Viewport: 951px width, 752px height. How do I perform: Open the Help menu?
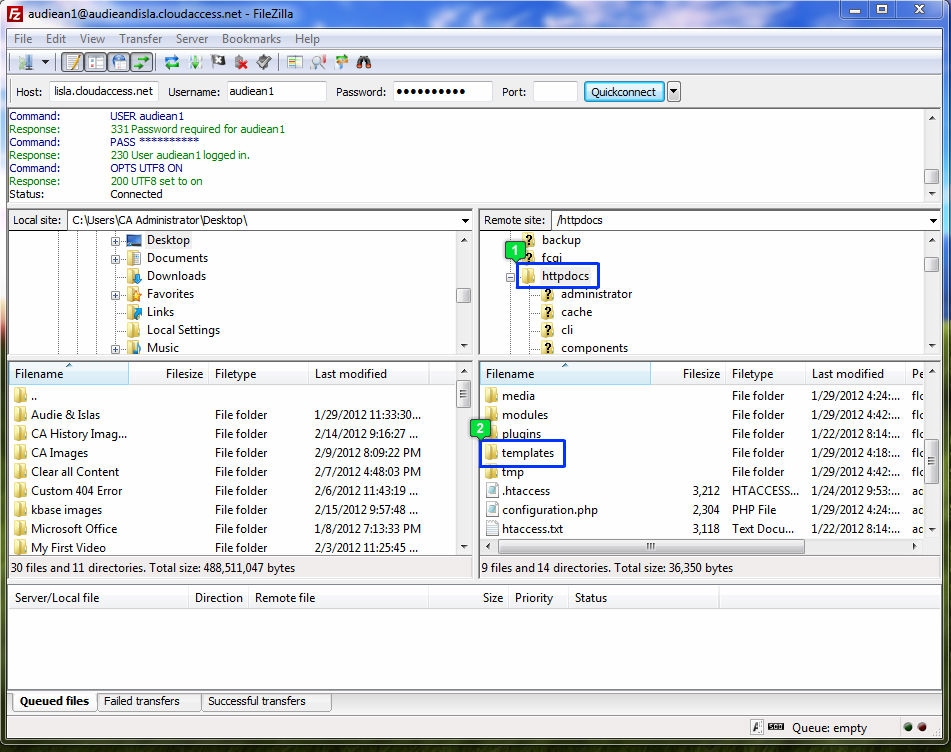point(307,39)
